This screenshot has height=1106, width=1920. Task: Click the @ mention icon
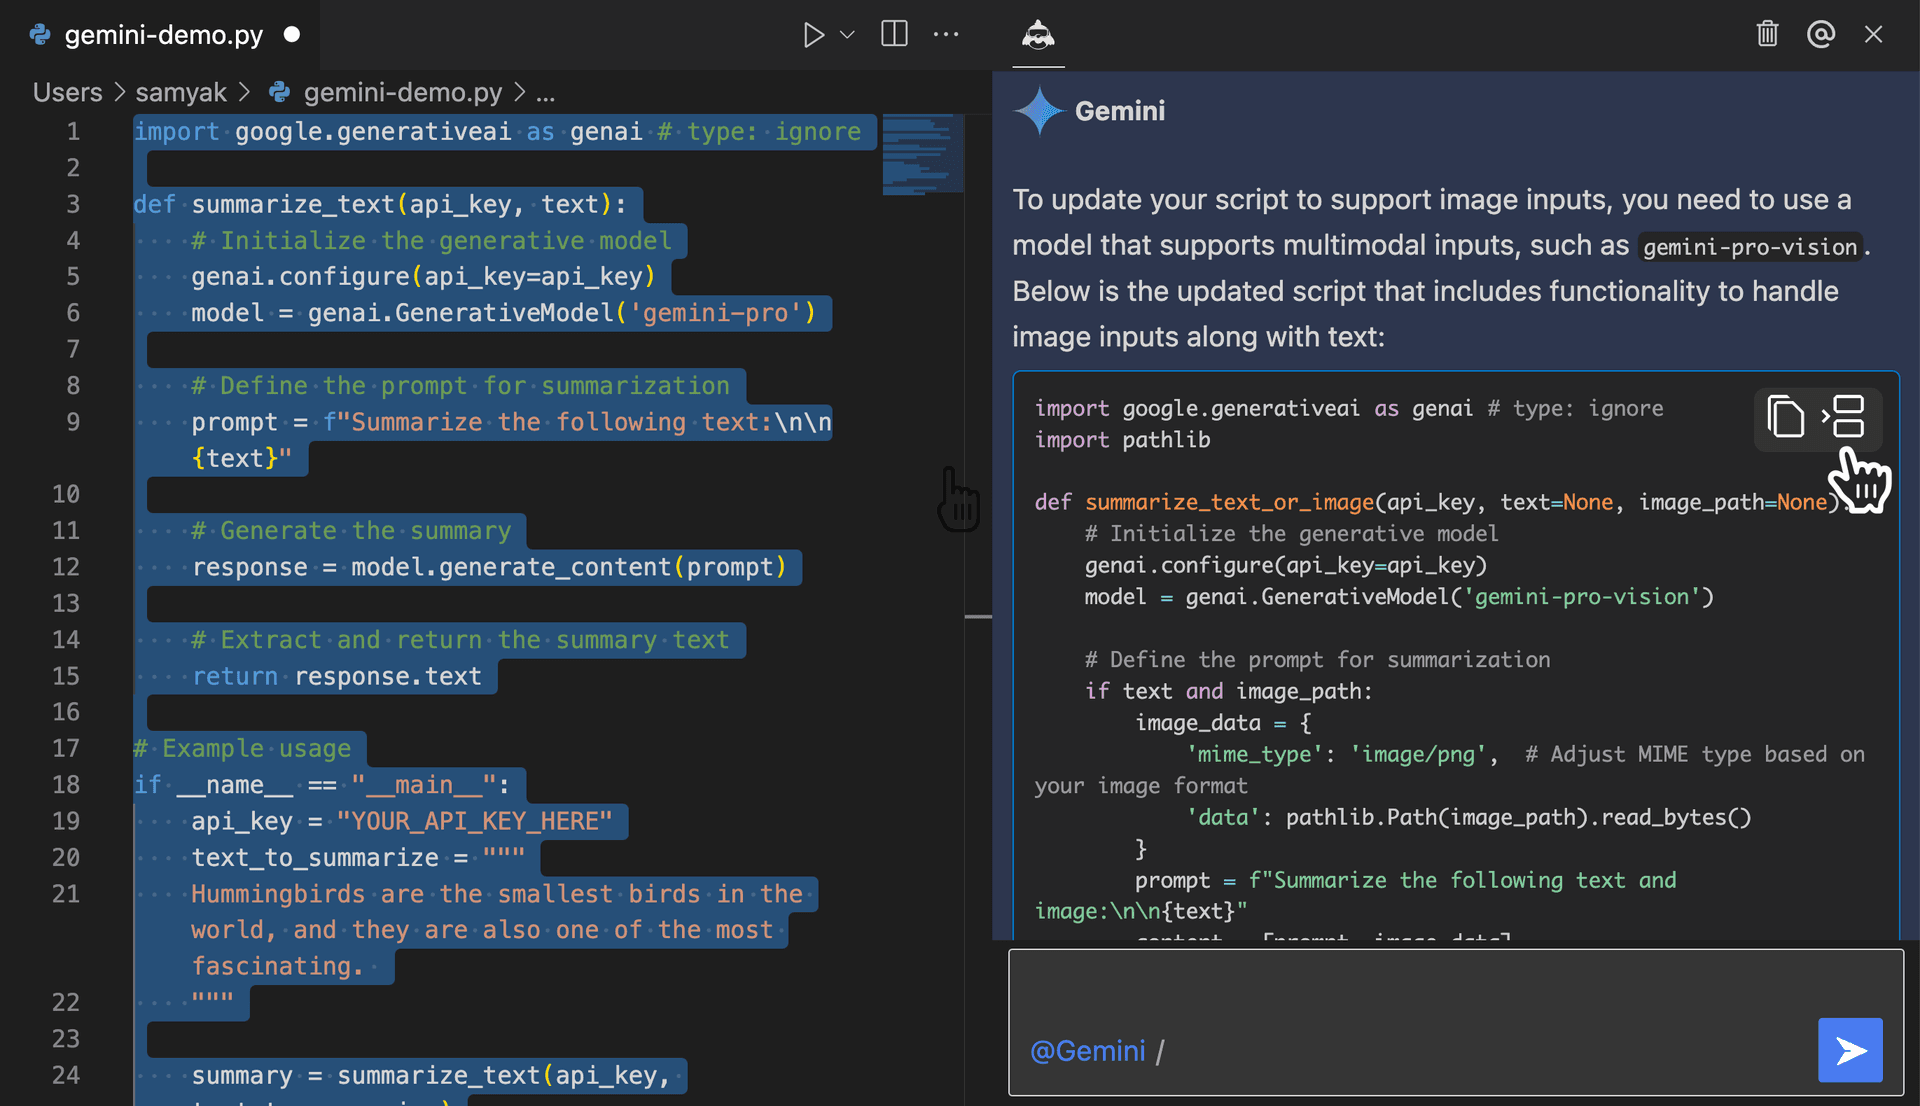click(1821, 34)
